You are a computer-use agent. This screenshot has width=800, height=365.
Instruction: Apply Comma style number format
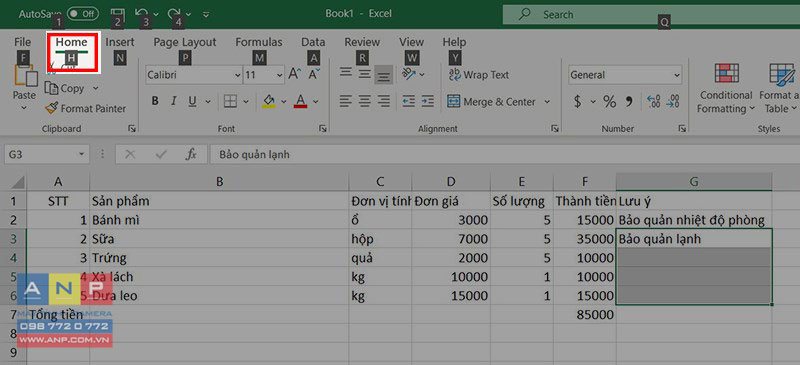click(629, 101)
